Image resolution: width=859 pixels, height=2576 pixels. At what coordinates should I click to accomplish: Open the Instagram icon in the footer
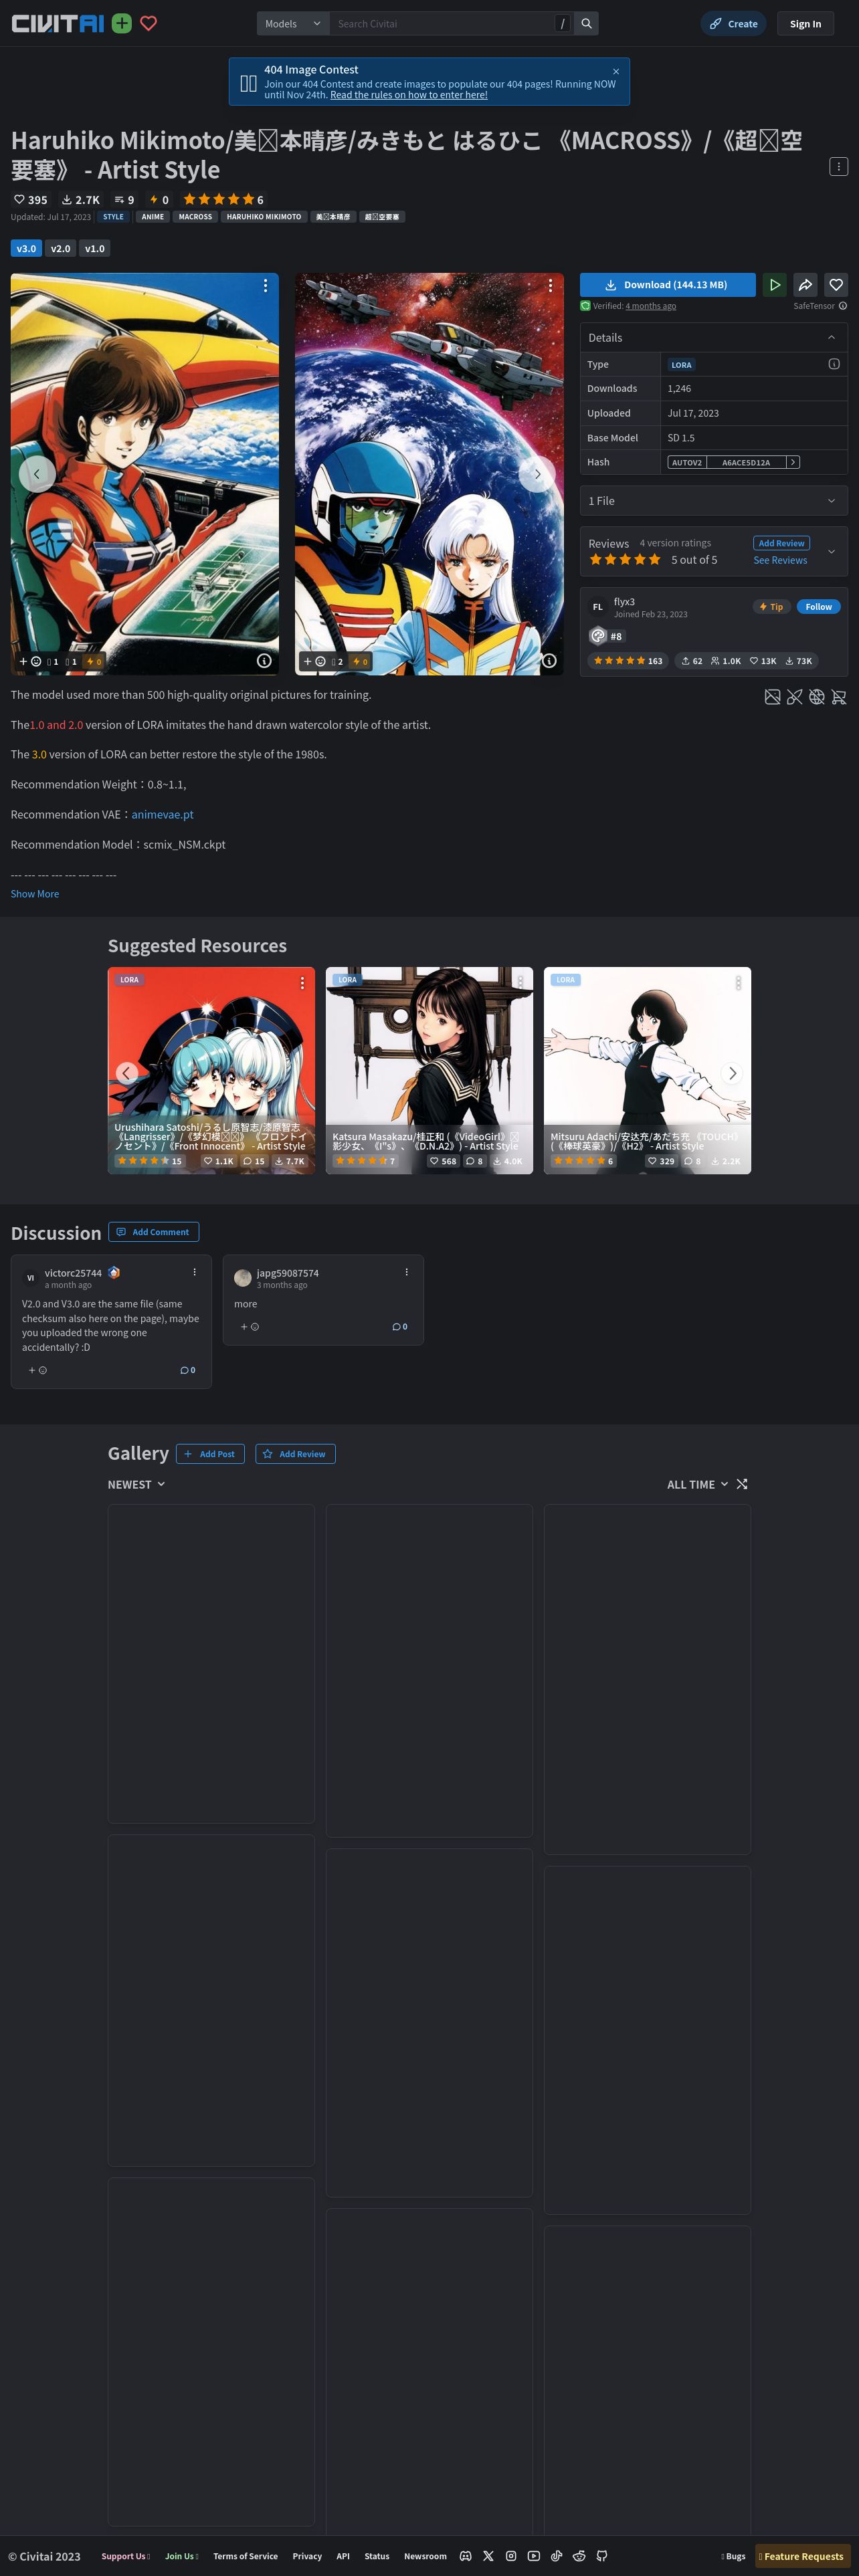[511, 2555]
